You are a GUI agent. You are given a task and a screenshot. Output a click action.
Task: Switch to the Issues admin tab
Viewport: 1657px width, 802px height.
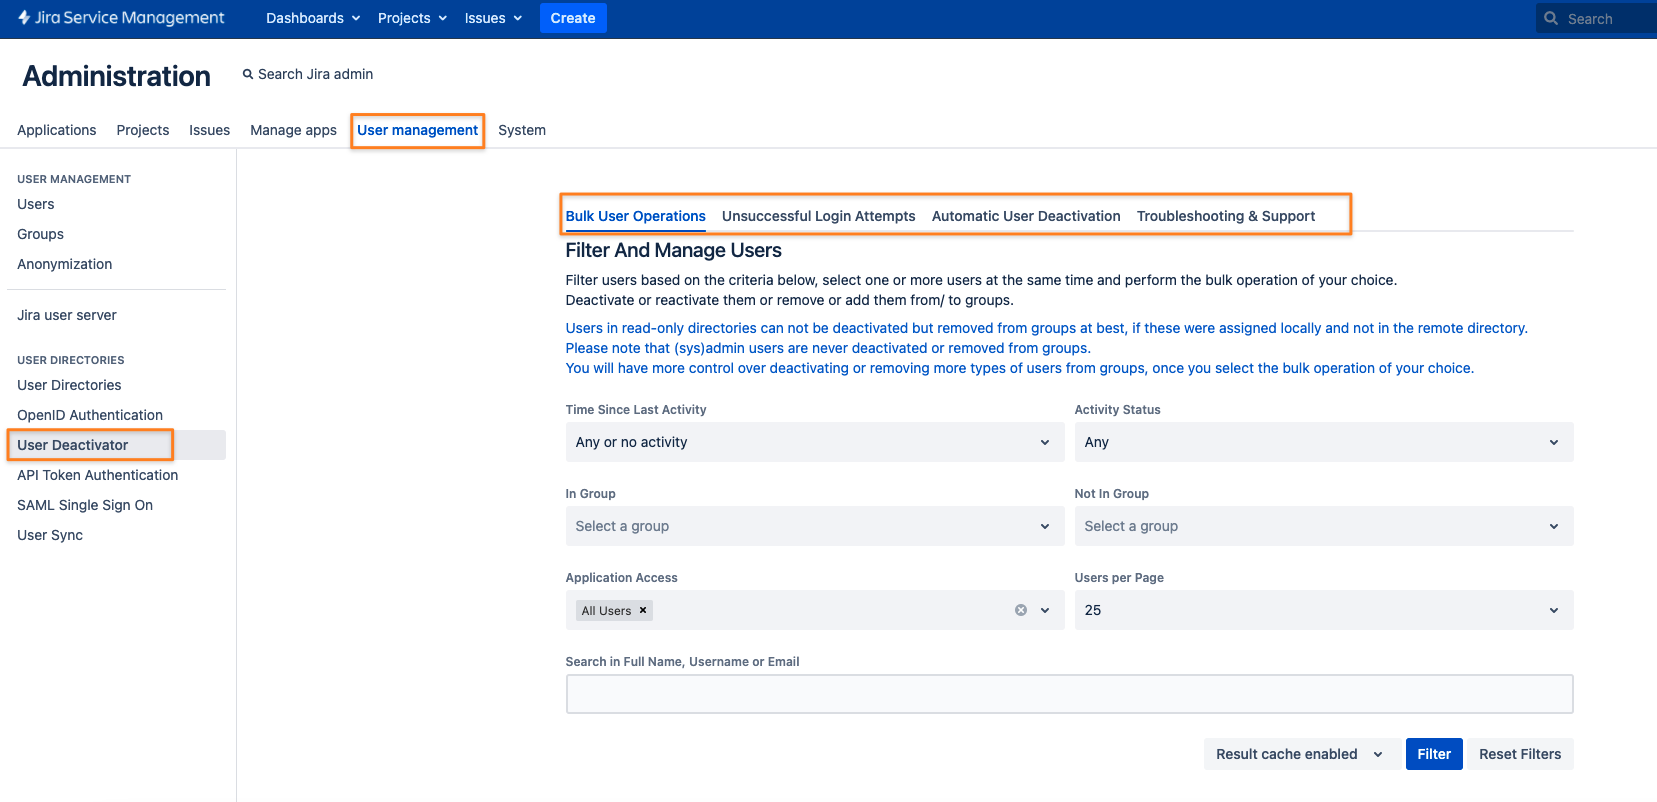(x=209, y=130)
